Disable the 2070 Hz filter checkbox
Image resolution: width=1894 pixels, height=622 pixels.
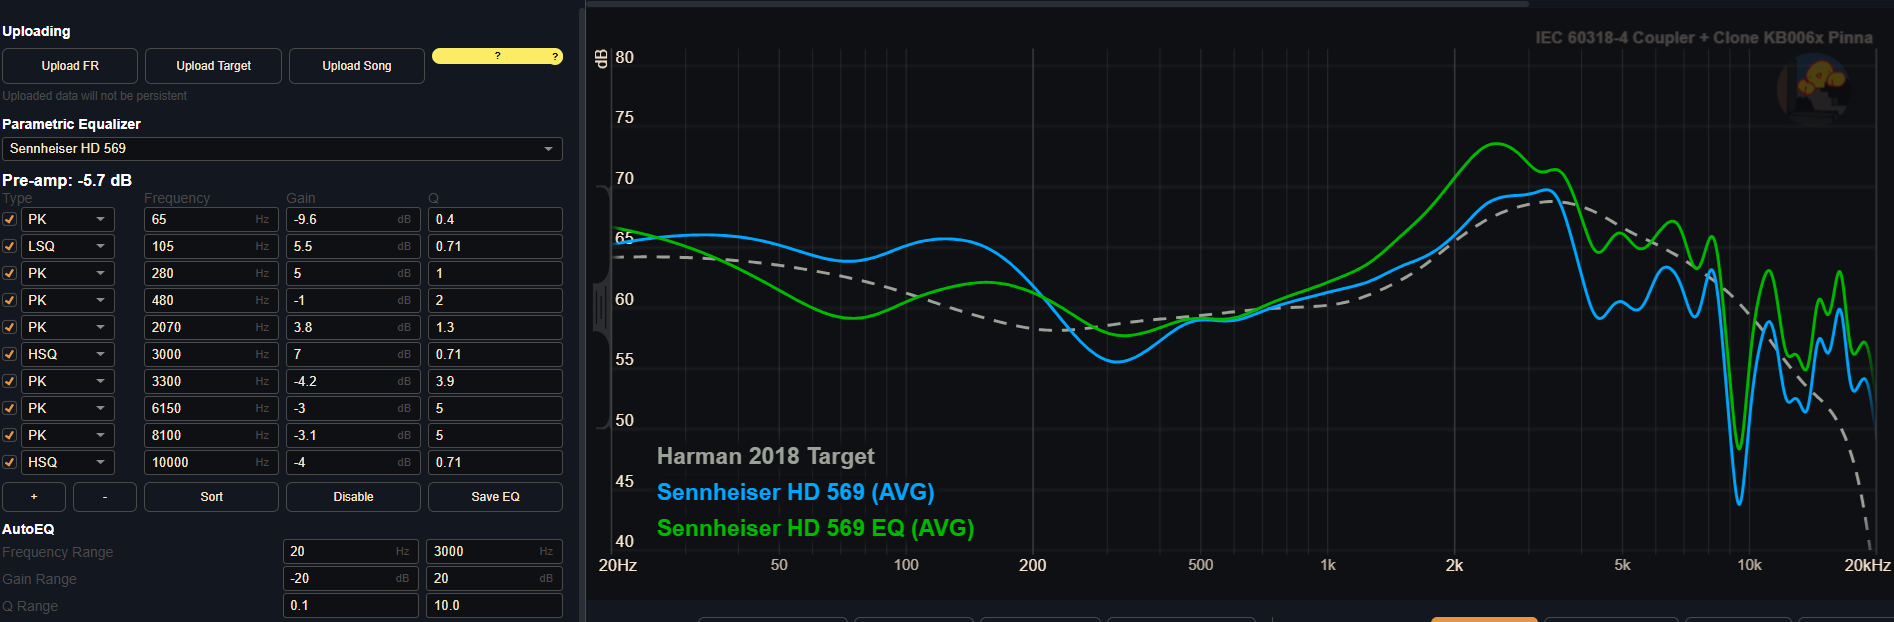pos(9,327)
